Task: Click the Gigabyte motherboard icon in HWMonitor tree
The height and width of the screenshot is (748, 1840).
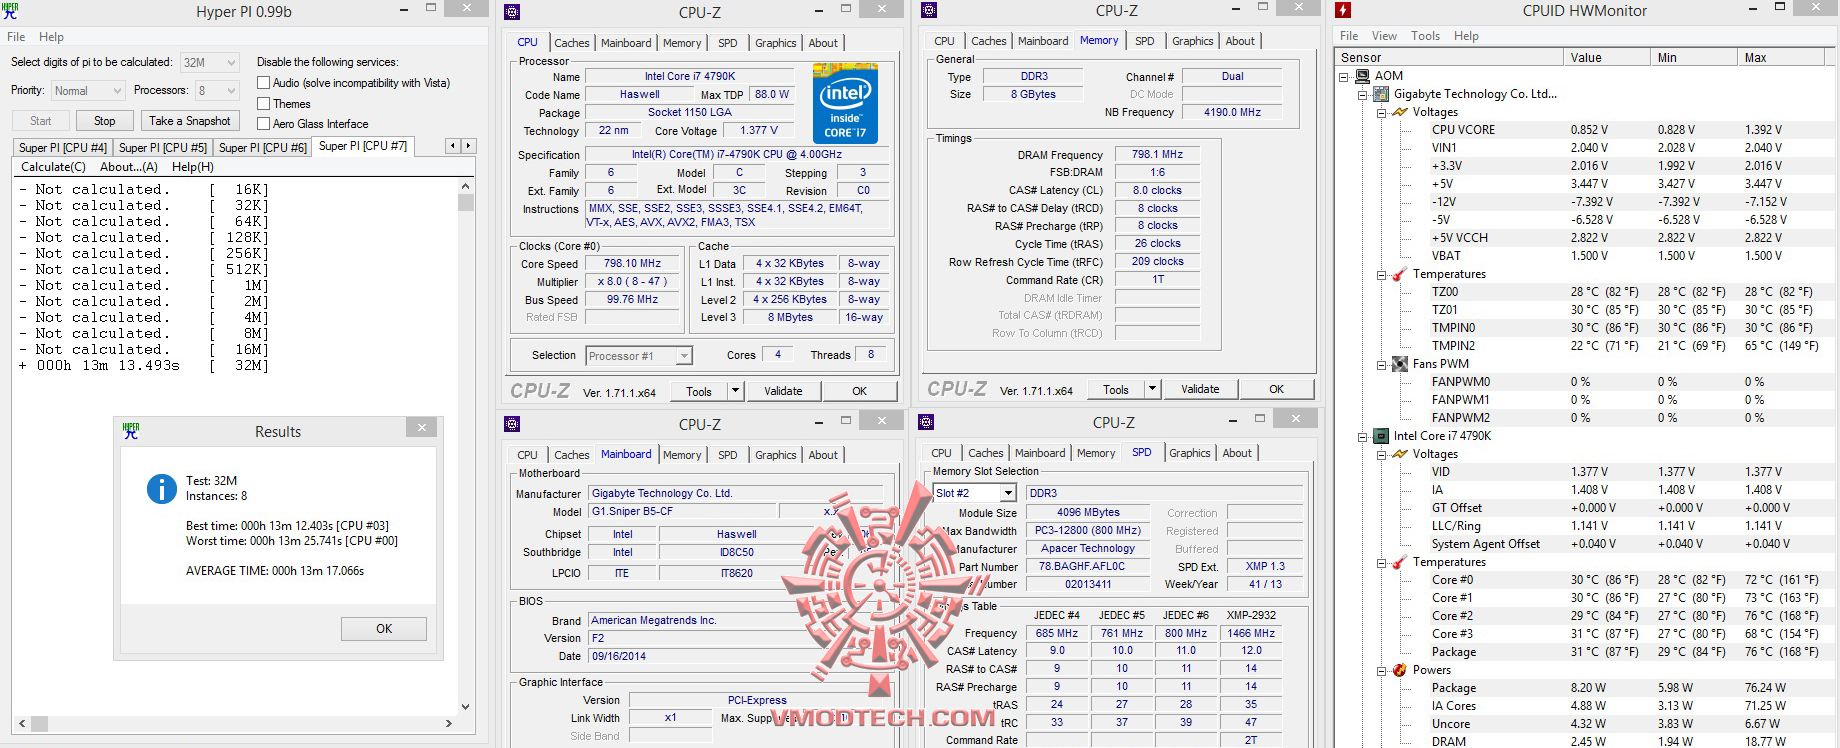Action: pyautogui.click(x=1380, y=94)
